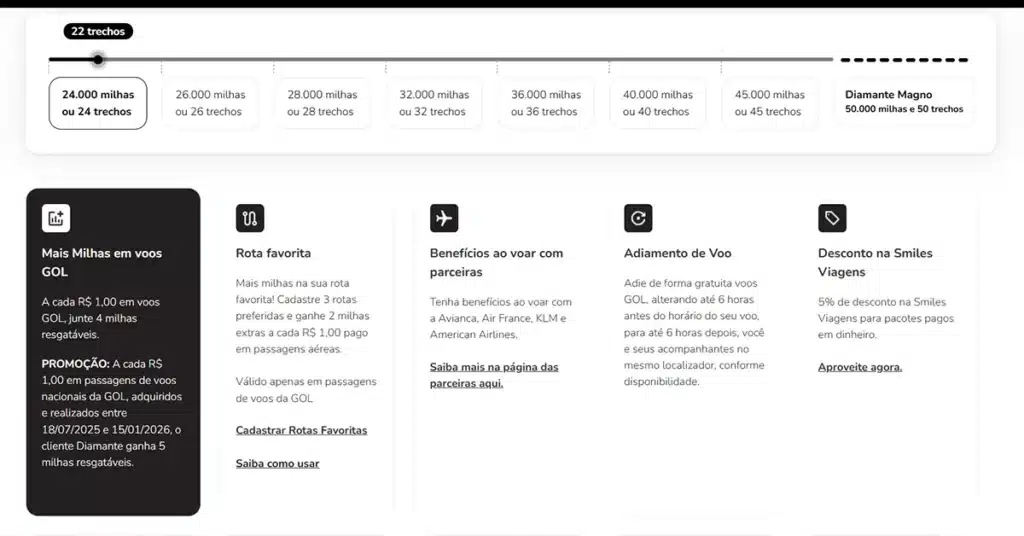Open the Saiba como usar link
1024x536 pixels.
277,463
